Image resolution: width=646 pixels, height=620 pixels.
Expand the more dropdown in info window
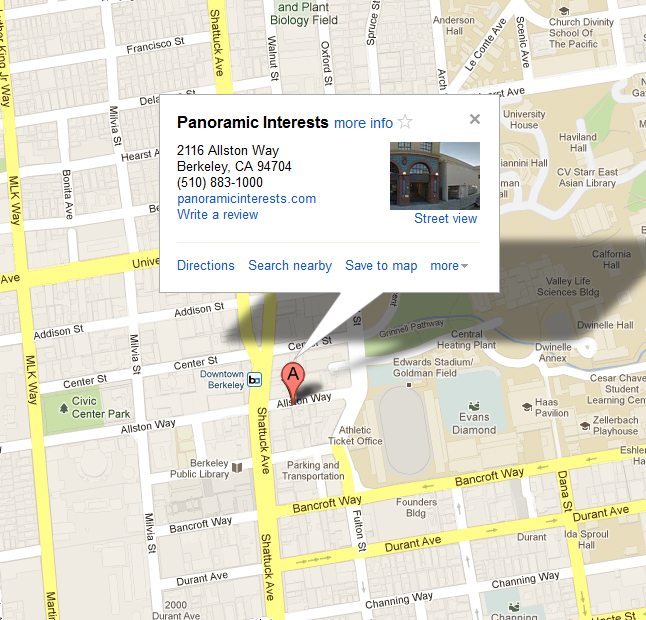coord(449,266)
